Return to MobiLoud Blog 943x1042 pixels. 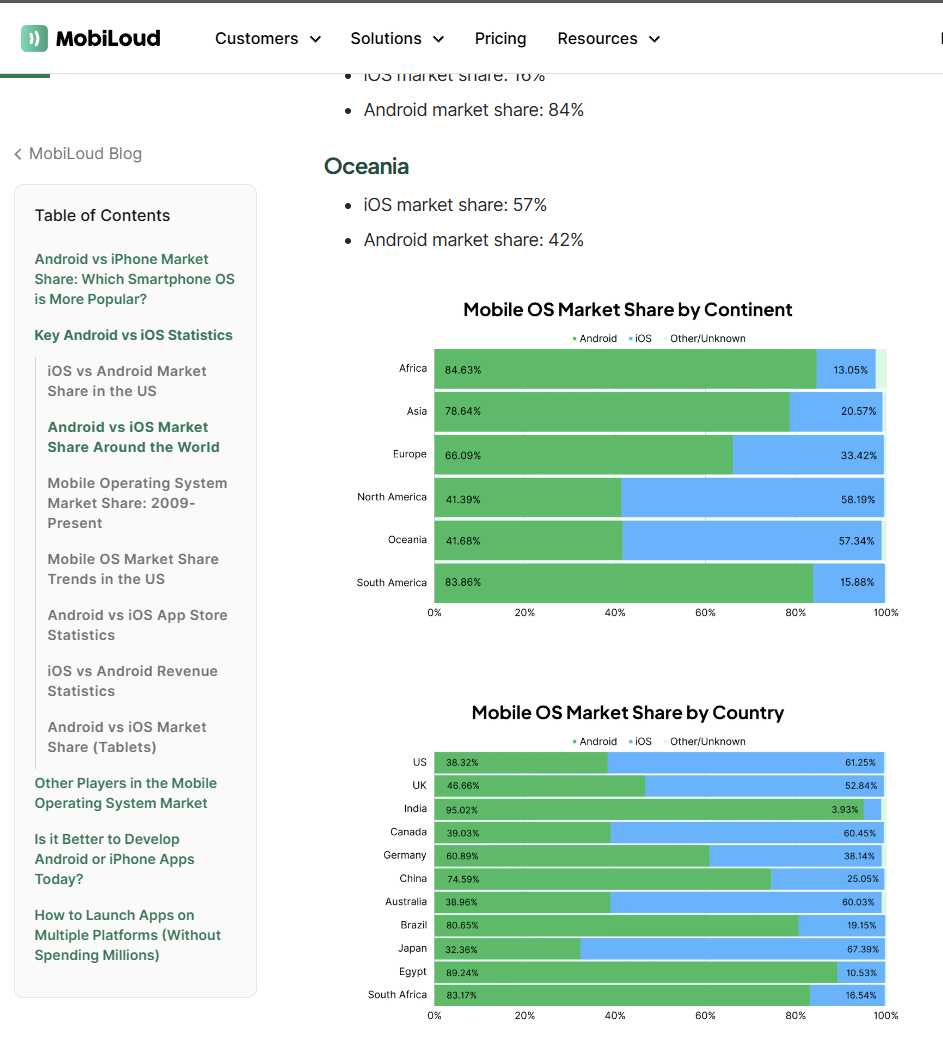(85, 154)
